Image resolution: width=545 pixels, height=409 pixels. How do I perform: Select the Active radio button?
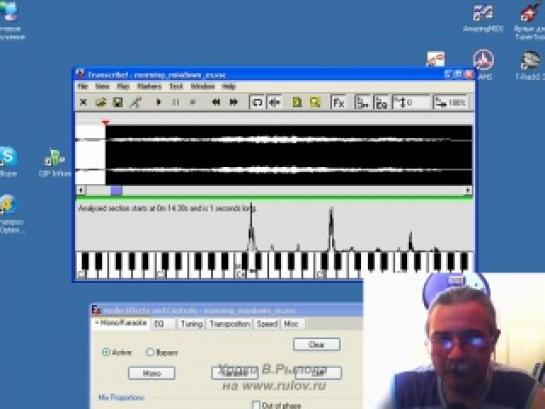[x=106, y=352]
